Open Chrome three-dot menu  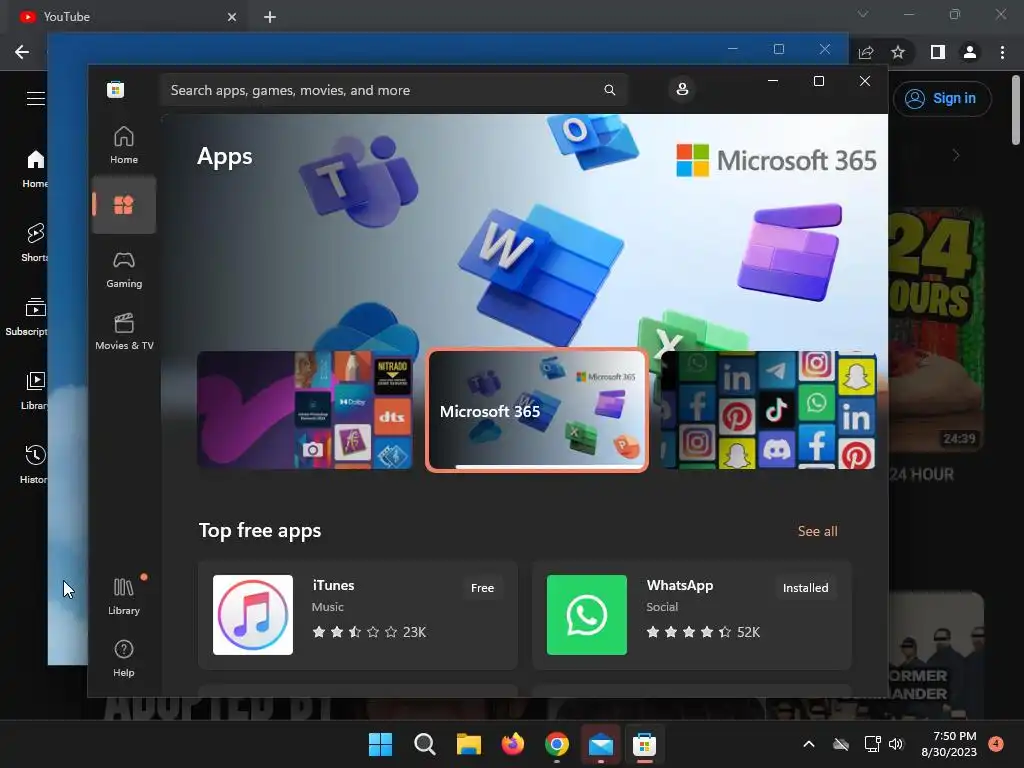pos(1002,52)
